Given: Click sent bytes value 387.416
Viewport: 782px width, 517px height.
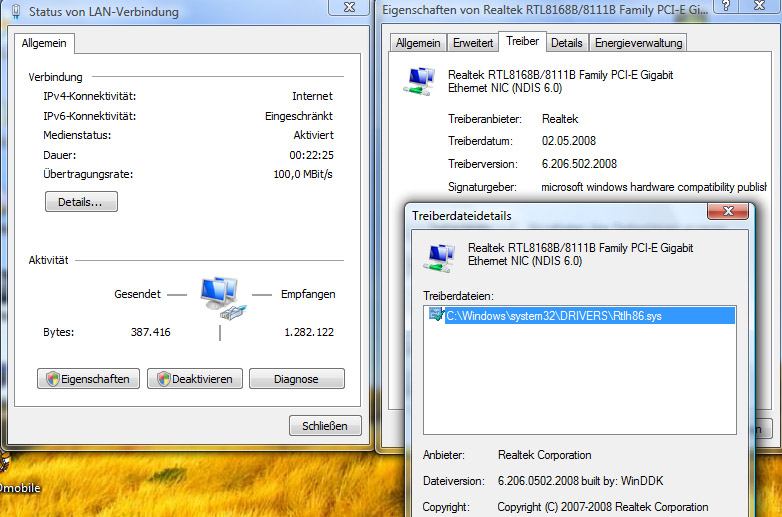Looking at the screenshot, I should pos(151,332).
